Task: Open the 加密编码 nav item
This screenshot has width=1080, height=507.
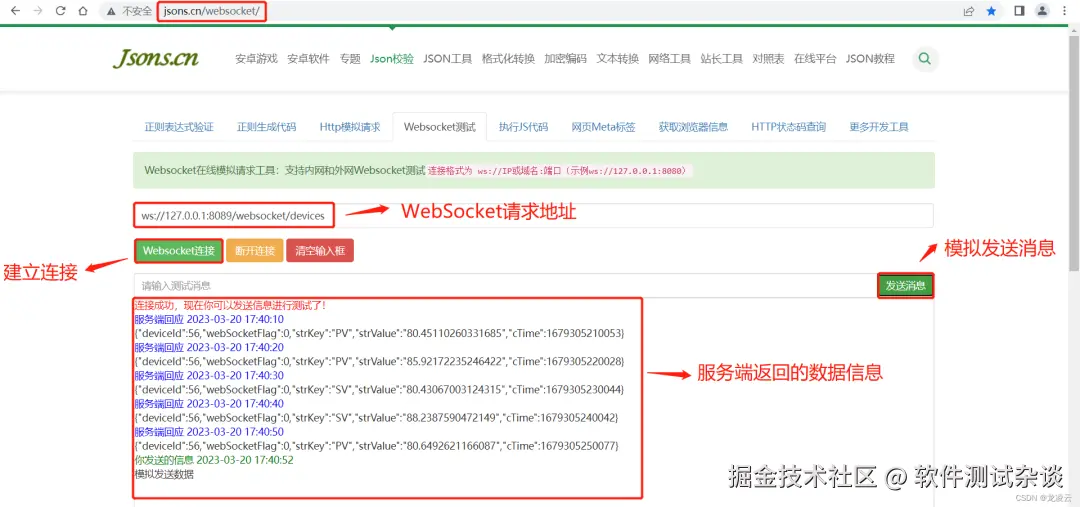Action: coord(565,59)
